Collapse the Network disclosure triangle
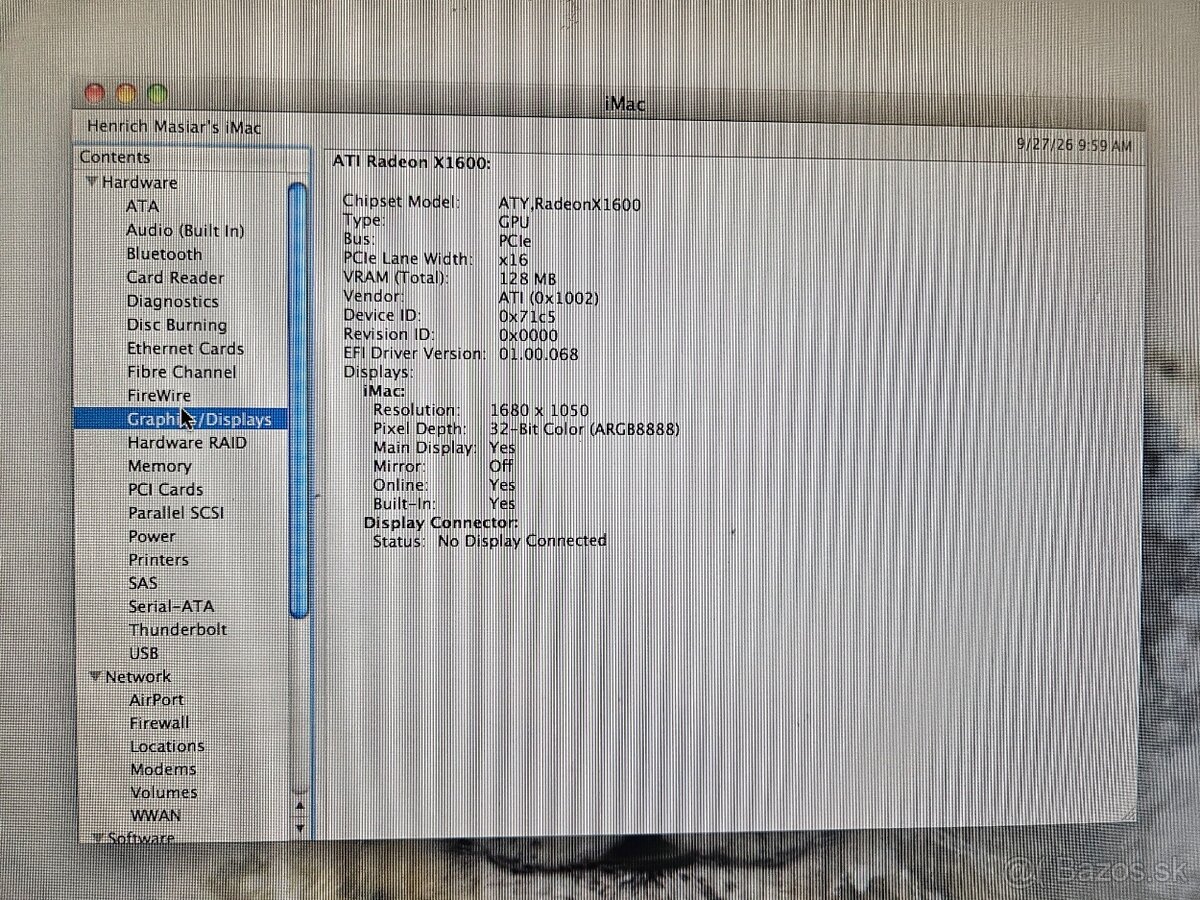This screenshot has width=1200, height=900. click(96, 676)
